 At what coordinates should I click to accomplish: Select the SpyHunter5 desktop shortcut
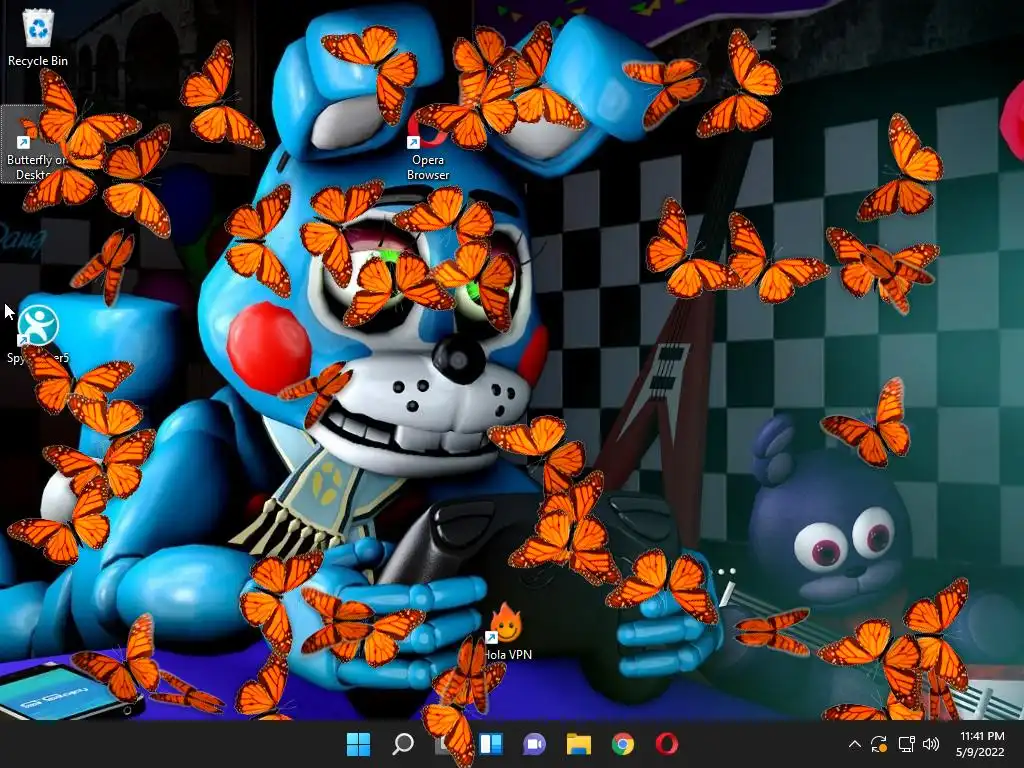[38, 334]
